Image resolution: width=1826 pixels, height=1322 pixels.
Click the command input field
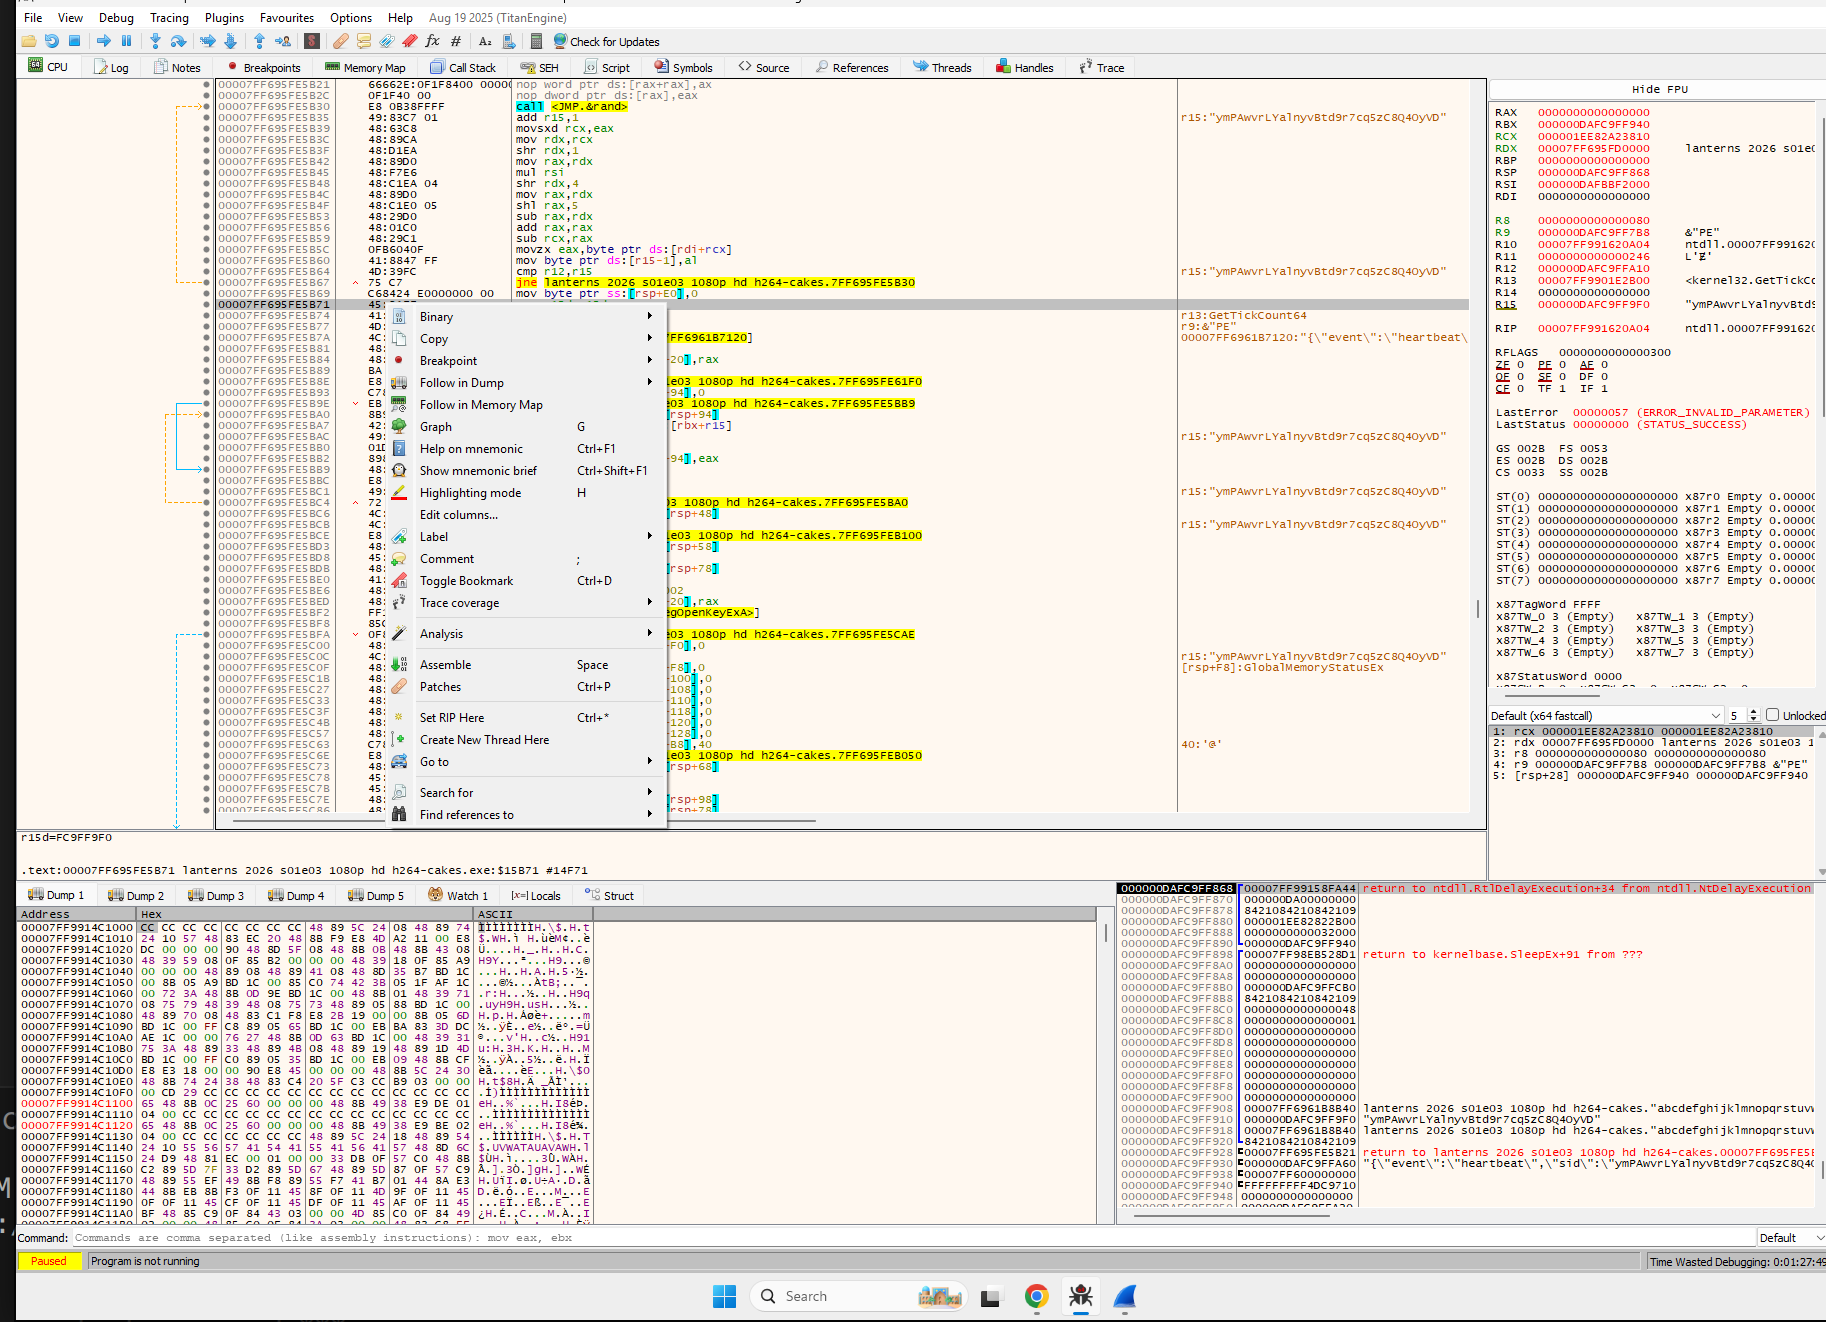coord(912,1237)
